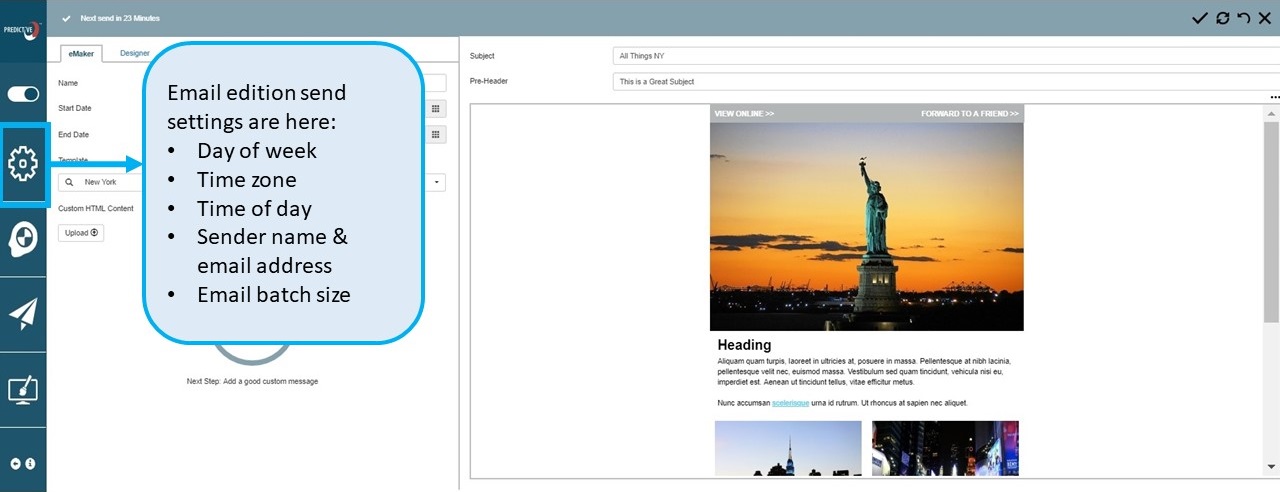Switch to the Designer tab
1280x492 pixels.
(134, 54)
